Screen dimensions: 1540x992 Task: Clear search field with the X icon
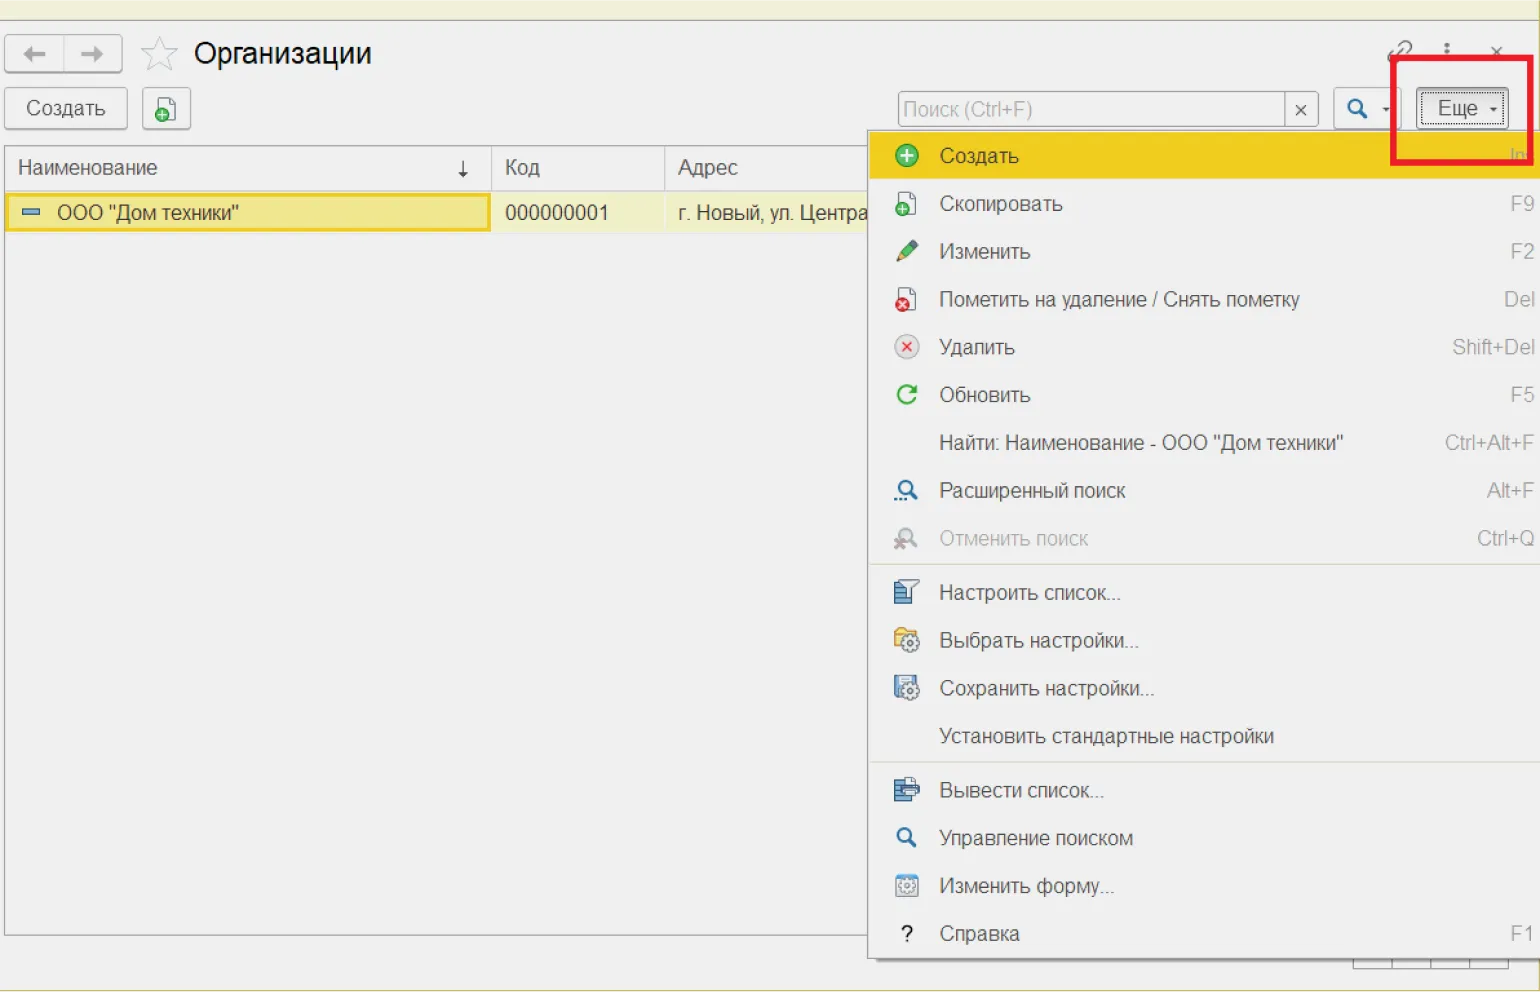(x=1301, y=110)
